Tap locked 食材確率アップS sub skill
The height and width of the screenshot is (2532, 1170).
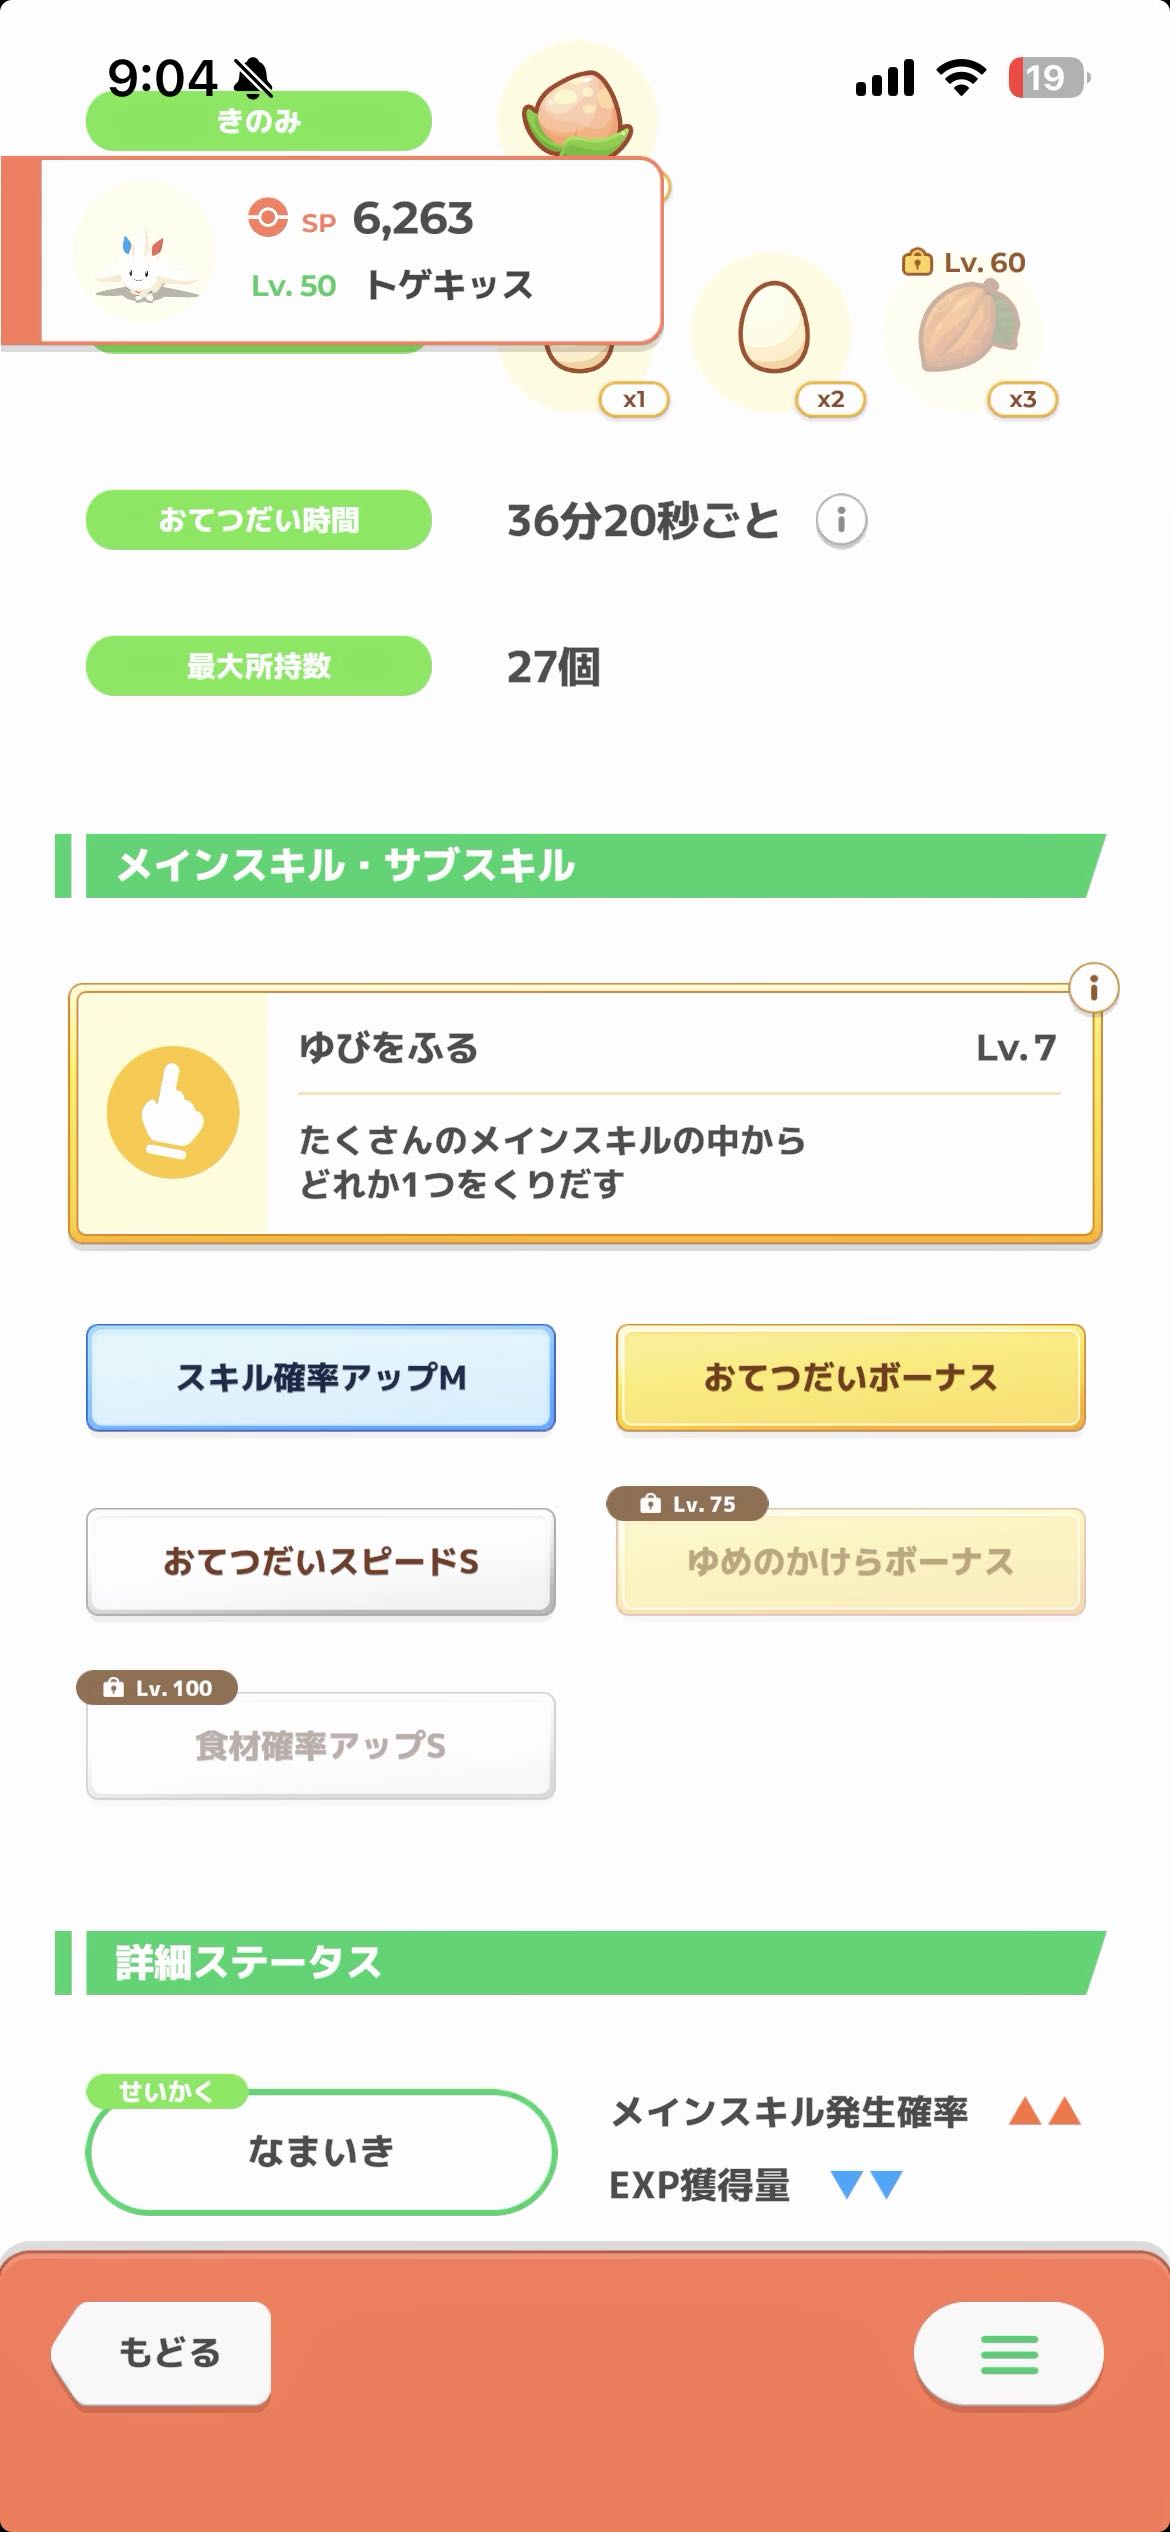321,1746
